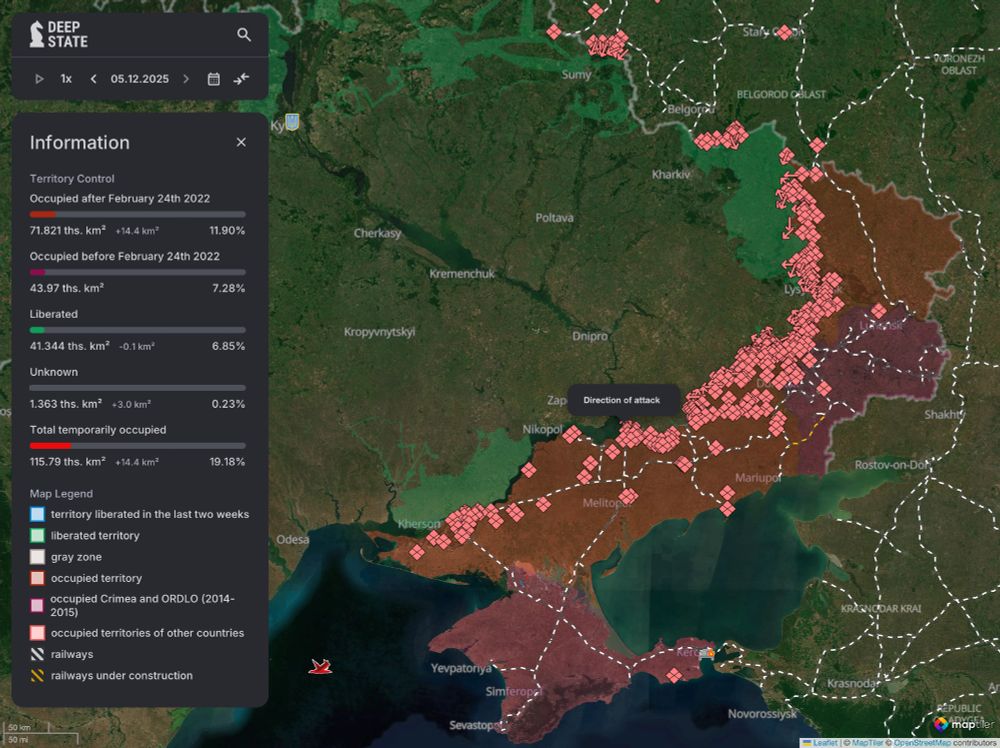Click the liberated territory legend swatch
This screenshot has width=1000, height=748.
tap(38, 536)
